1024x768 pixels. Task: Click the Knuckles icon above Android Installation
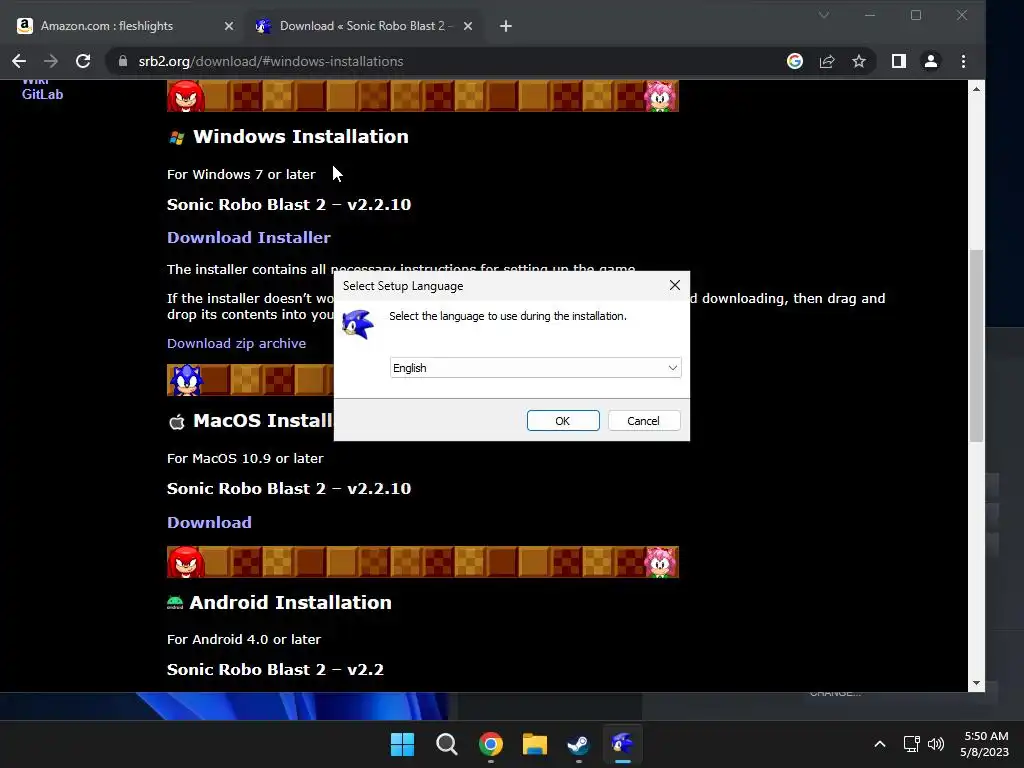click(186, 562)
